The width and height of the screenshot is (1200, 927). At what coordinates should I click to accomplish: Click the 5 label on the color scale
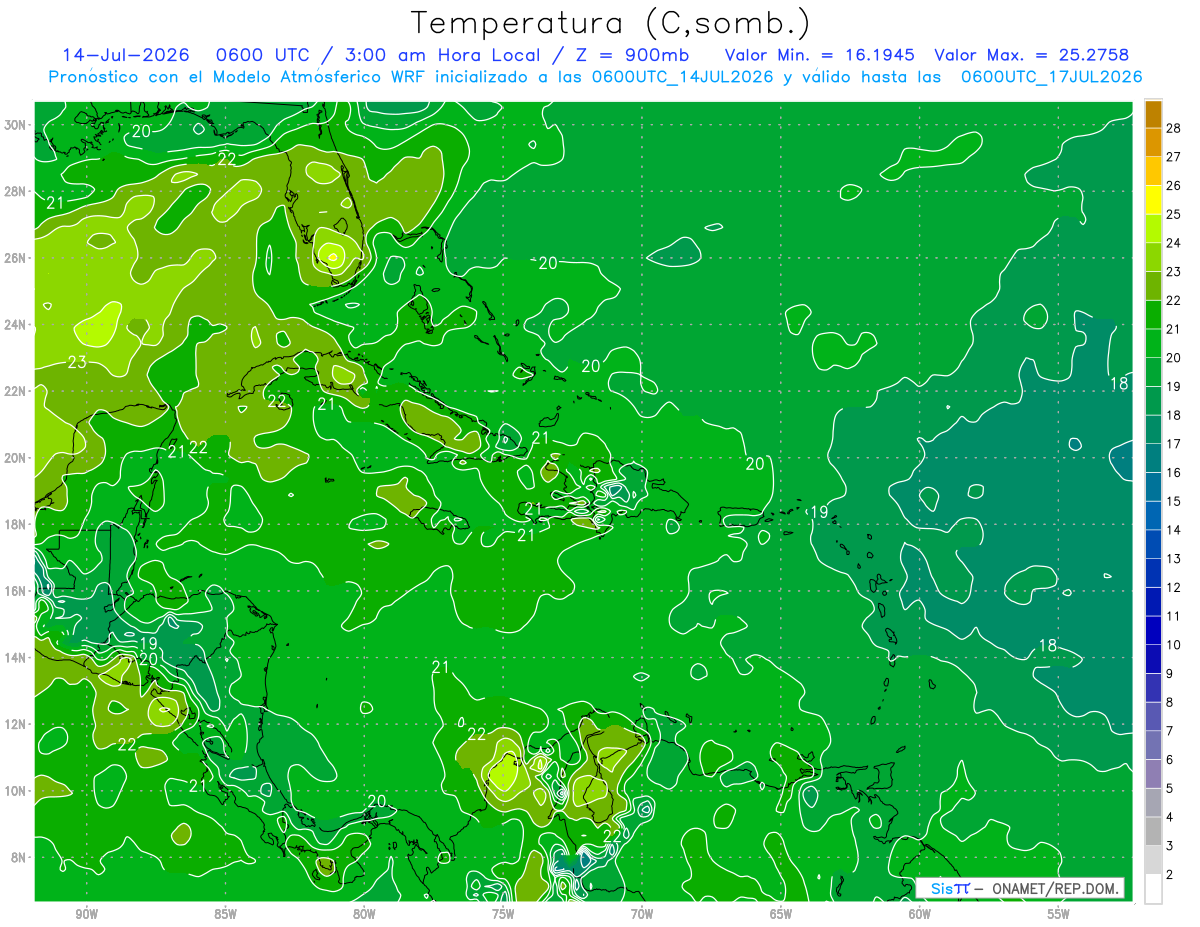(1169, 789)
